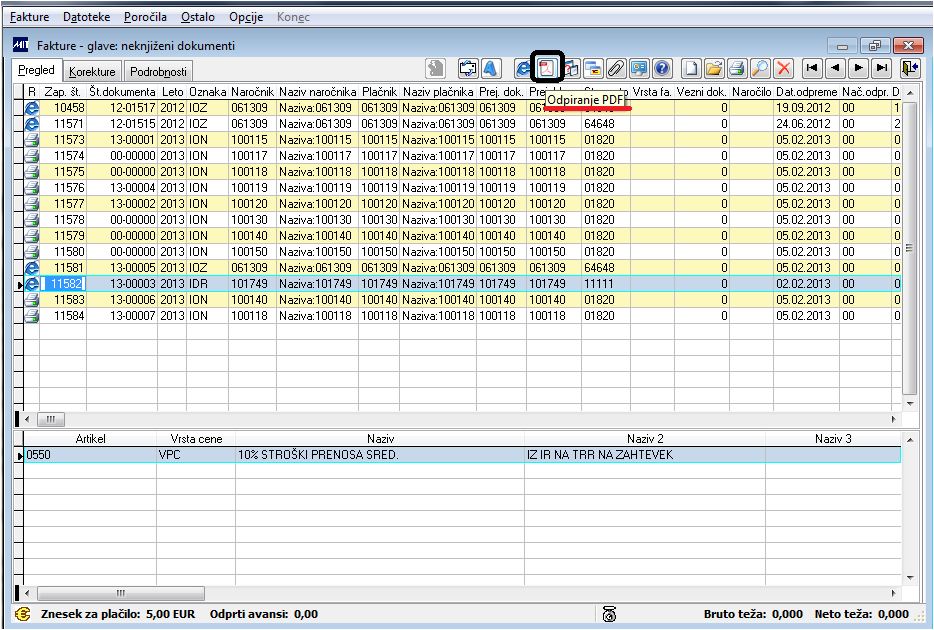
Task: Click the paperclip attachments icon
Action: click(x=616, y=68)
